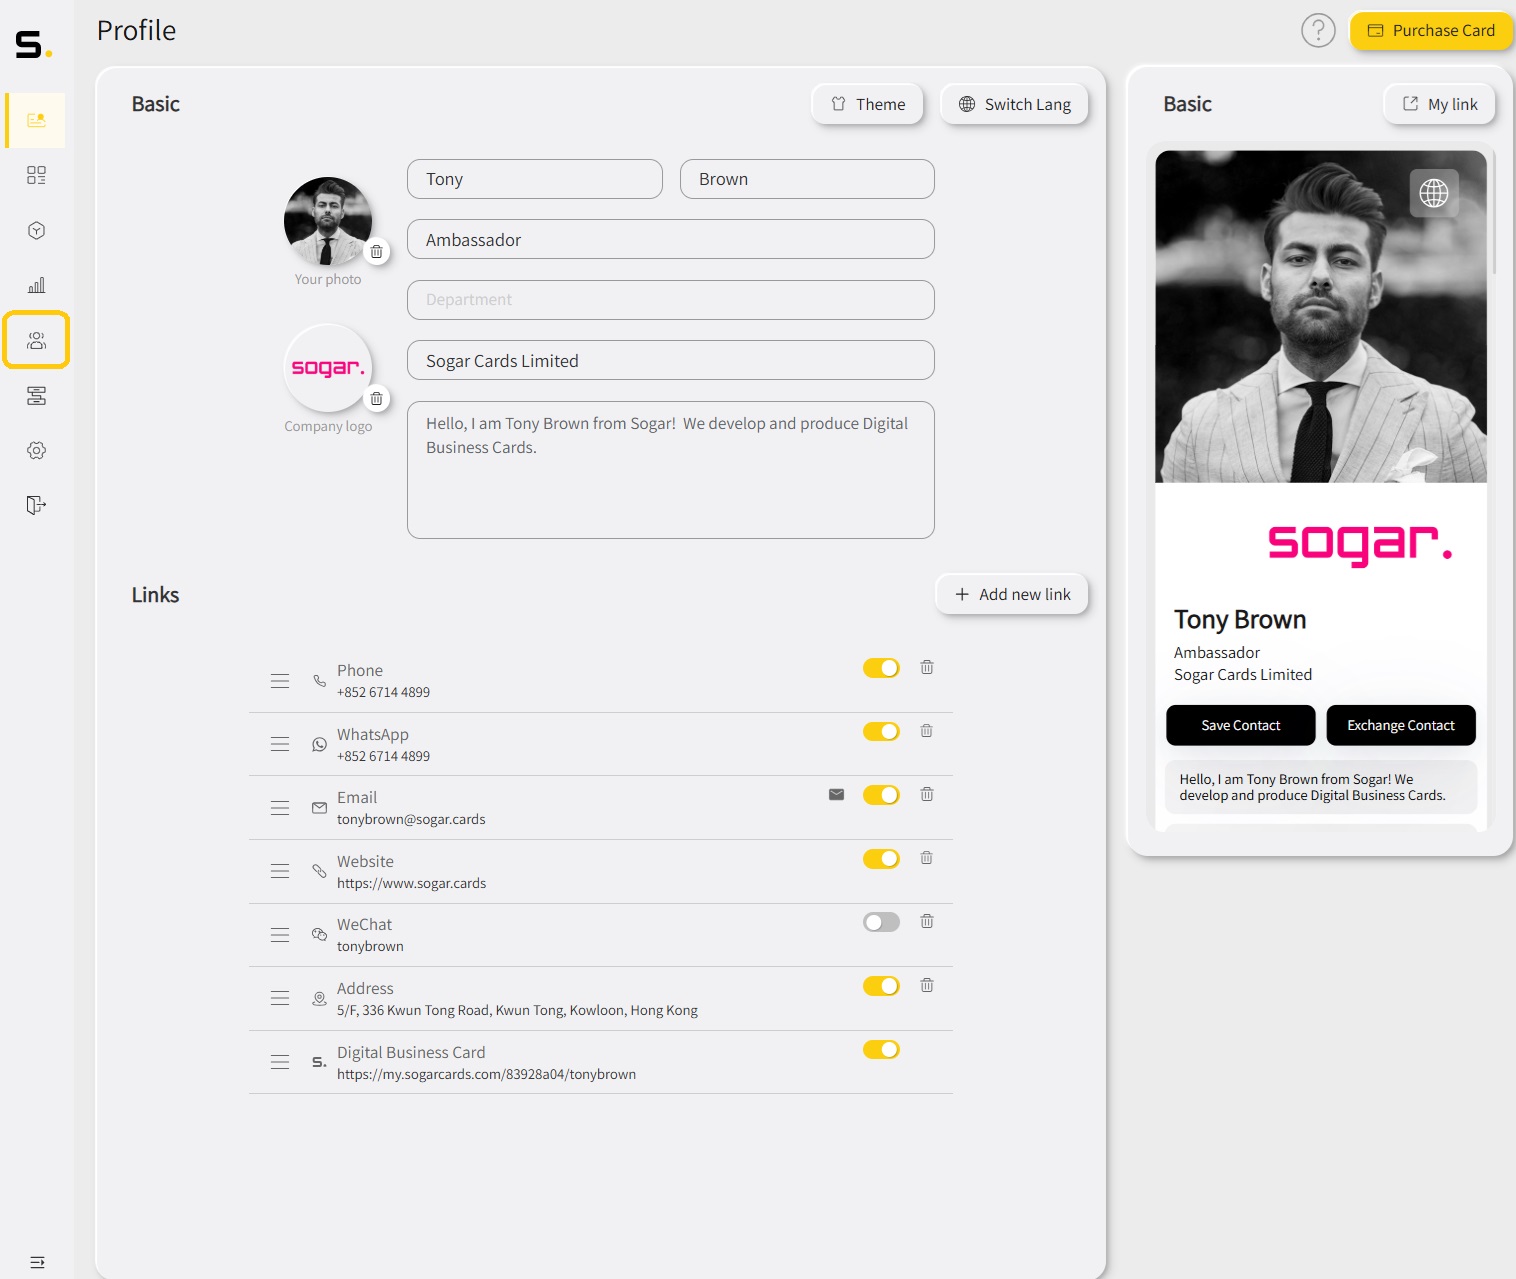The height and width of the screenshot is (1279, 1516).
Task: Remove the company logo using trash icon
Action: pyautogui.click(x=376, y=399)
